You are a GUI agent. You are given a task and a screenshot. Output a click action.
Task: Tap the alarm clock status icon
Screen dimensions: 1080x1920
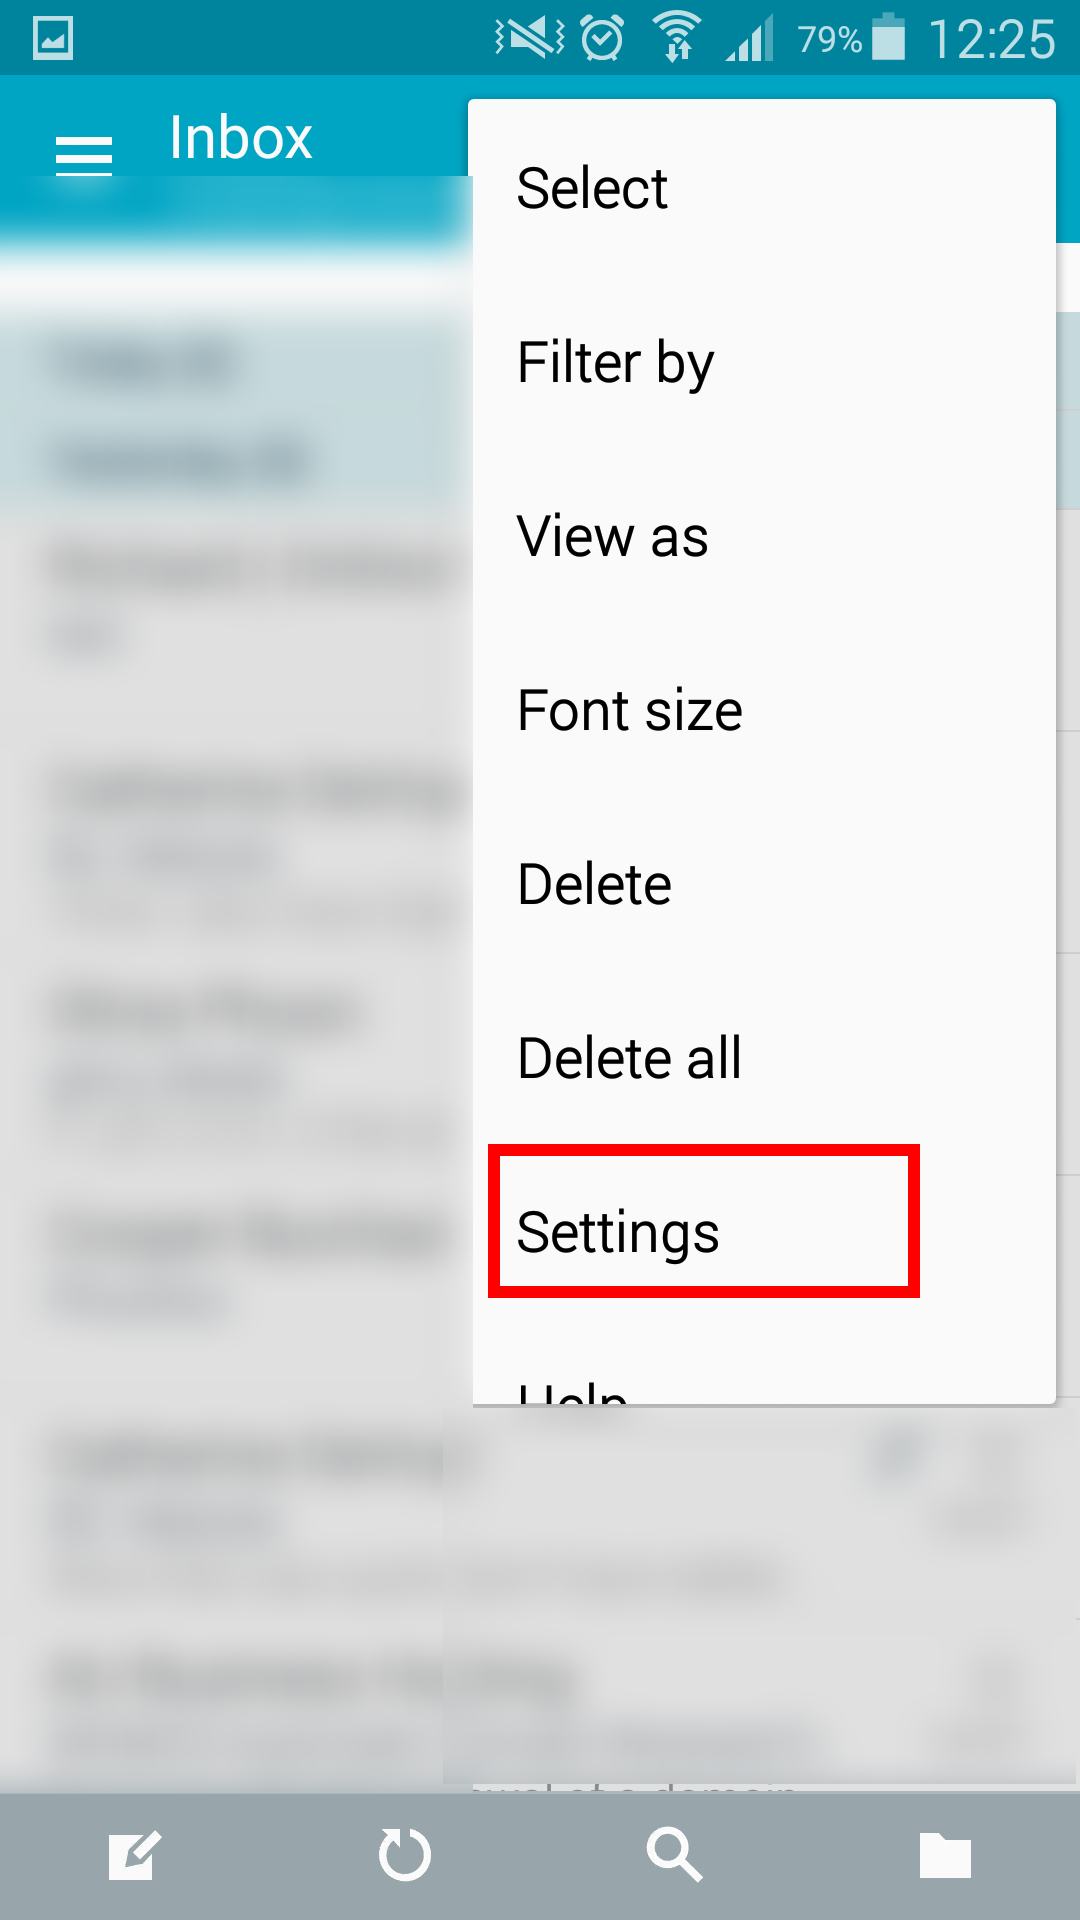pos(603,39)
